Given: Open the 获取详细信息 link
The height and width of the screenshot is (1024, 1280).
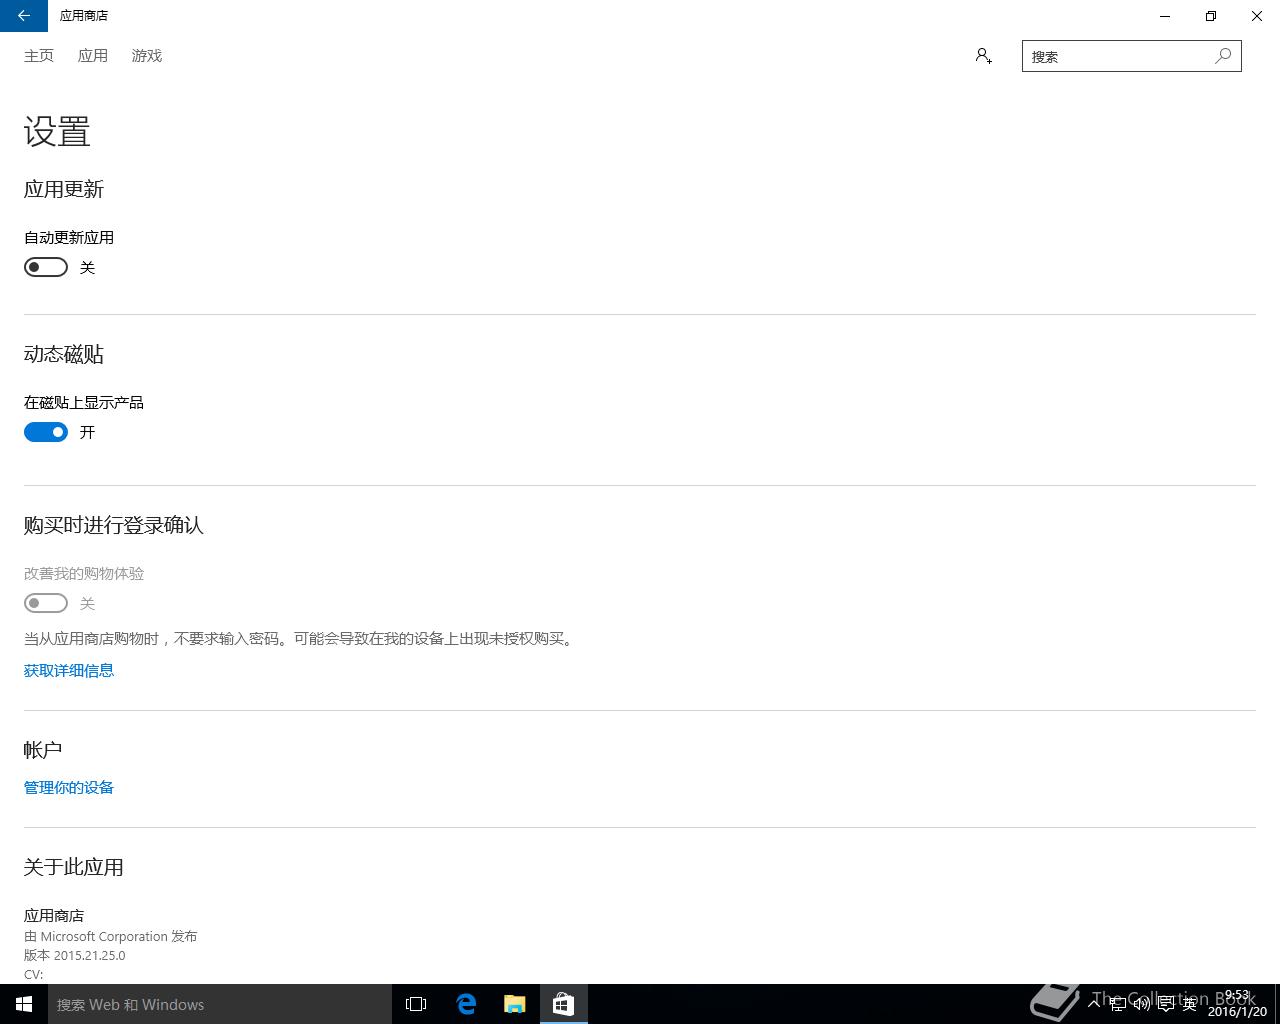Looking at the screenshot, I should pos(69,671).
